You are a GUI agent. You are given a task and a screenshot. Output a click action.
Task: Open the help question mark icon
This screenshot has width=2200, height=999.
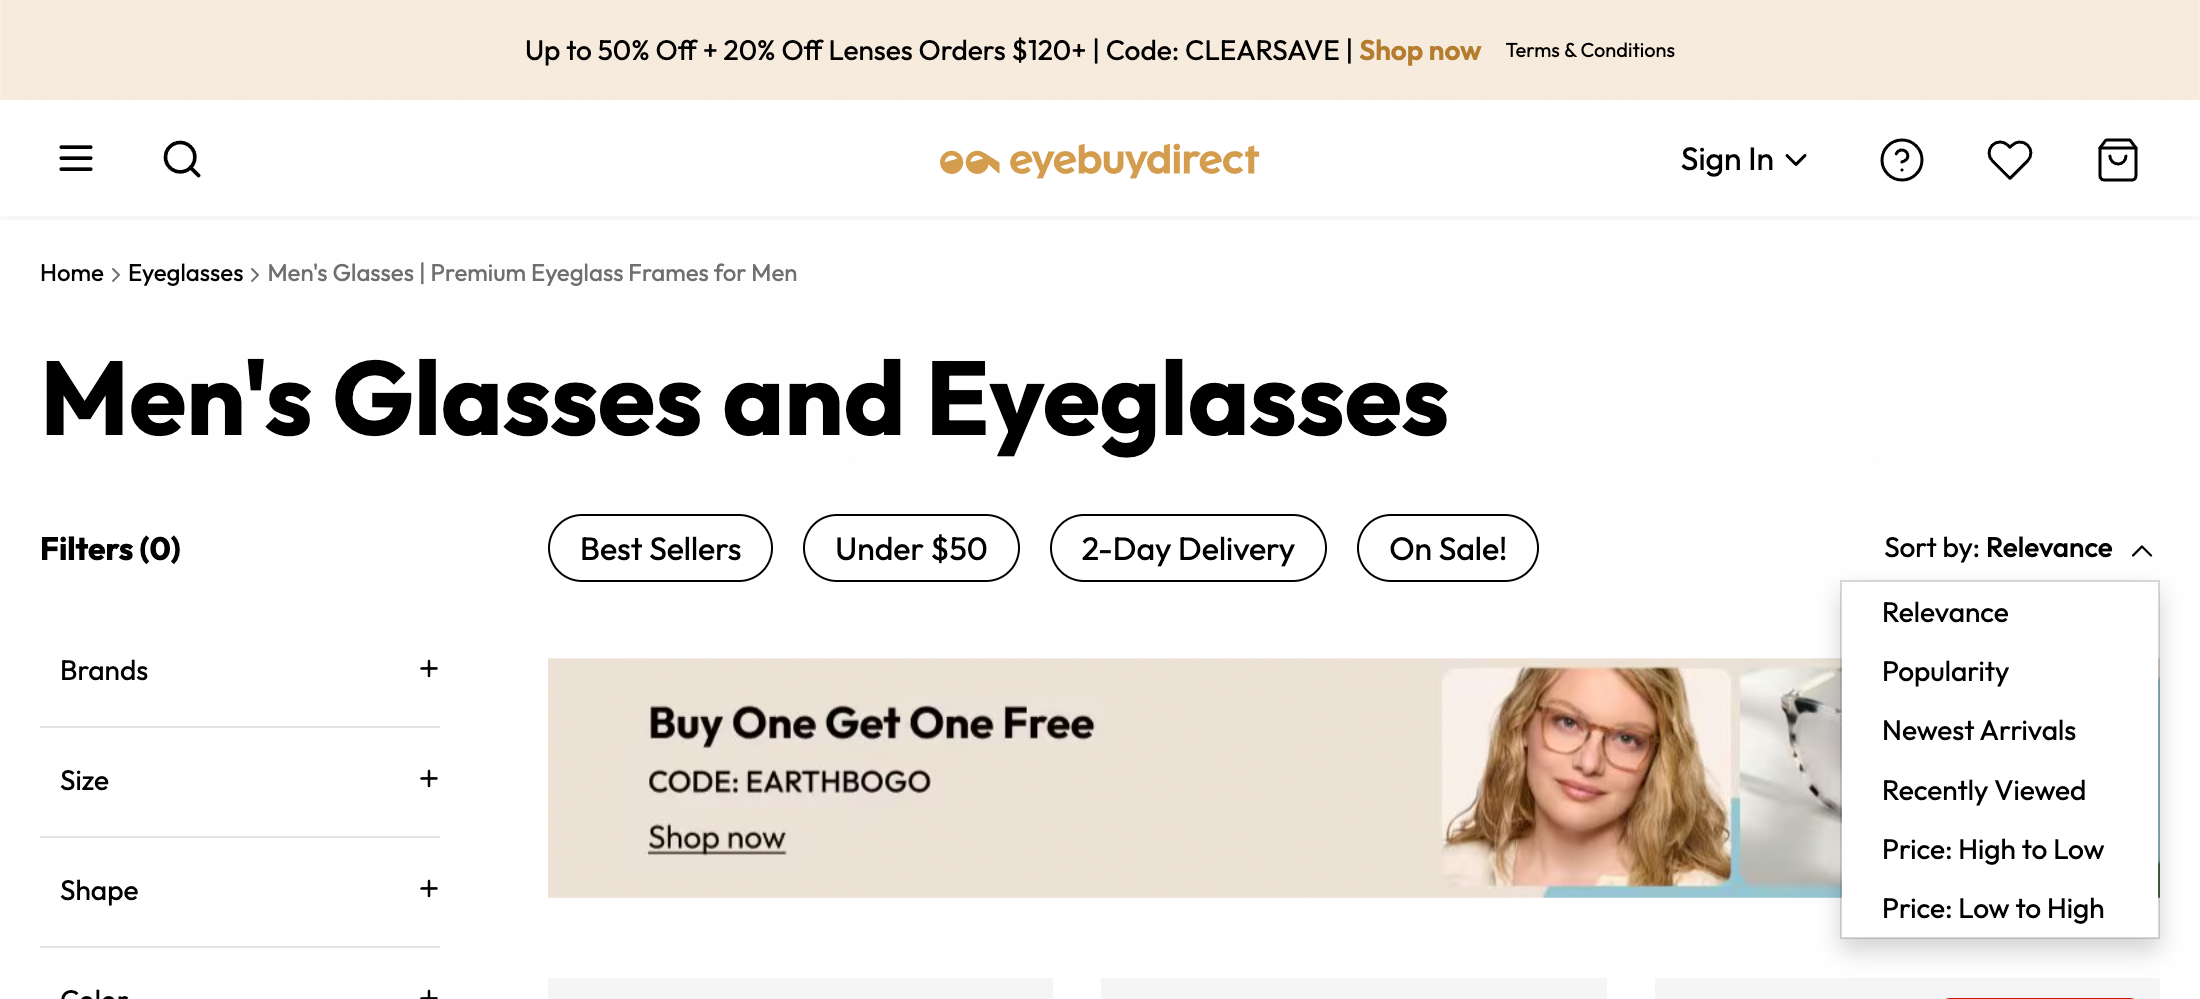[x=1901, y=160]
